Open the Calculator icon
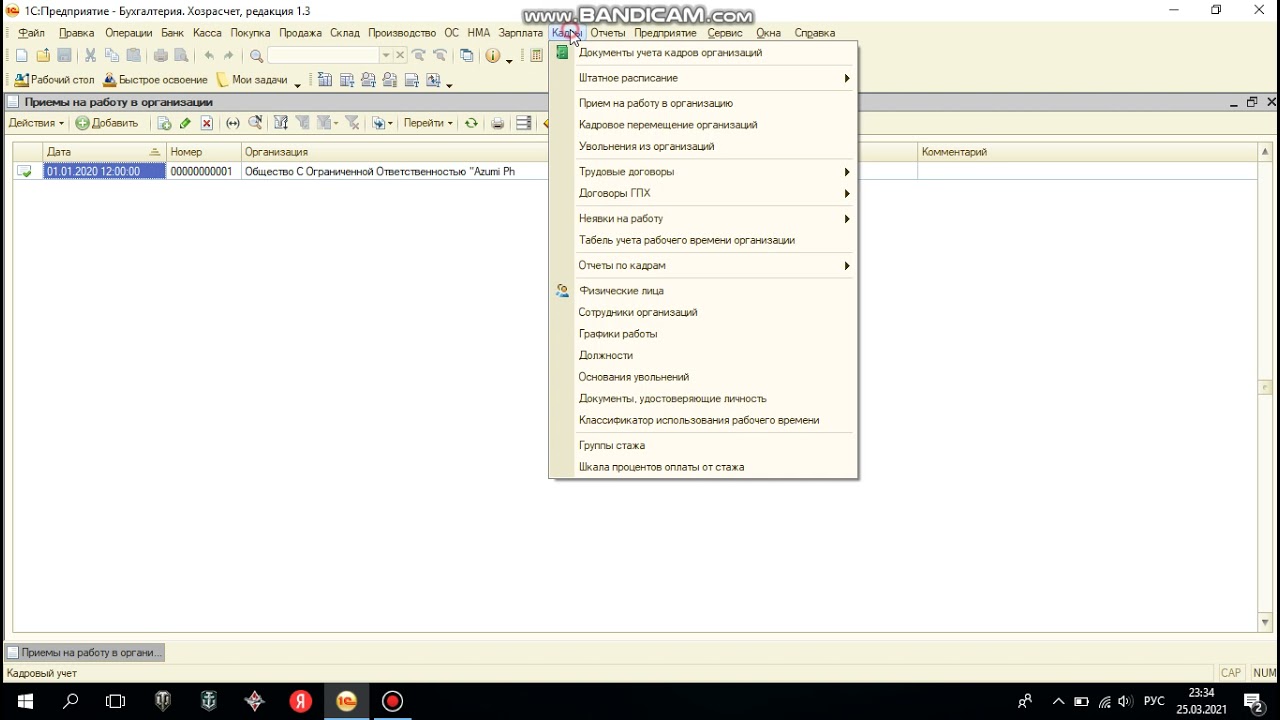 point(537,56)
